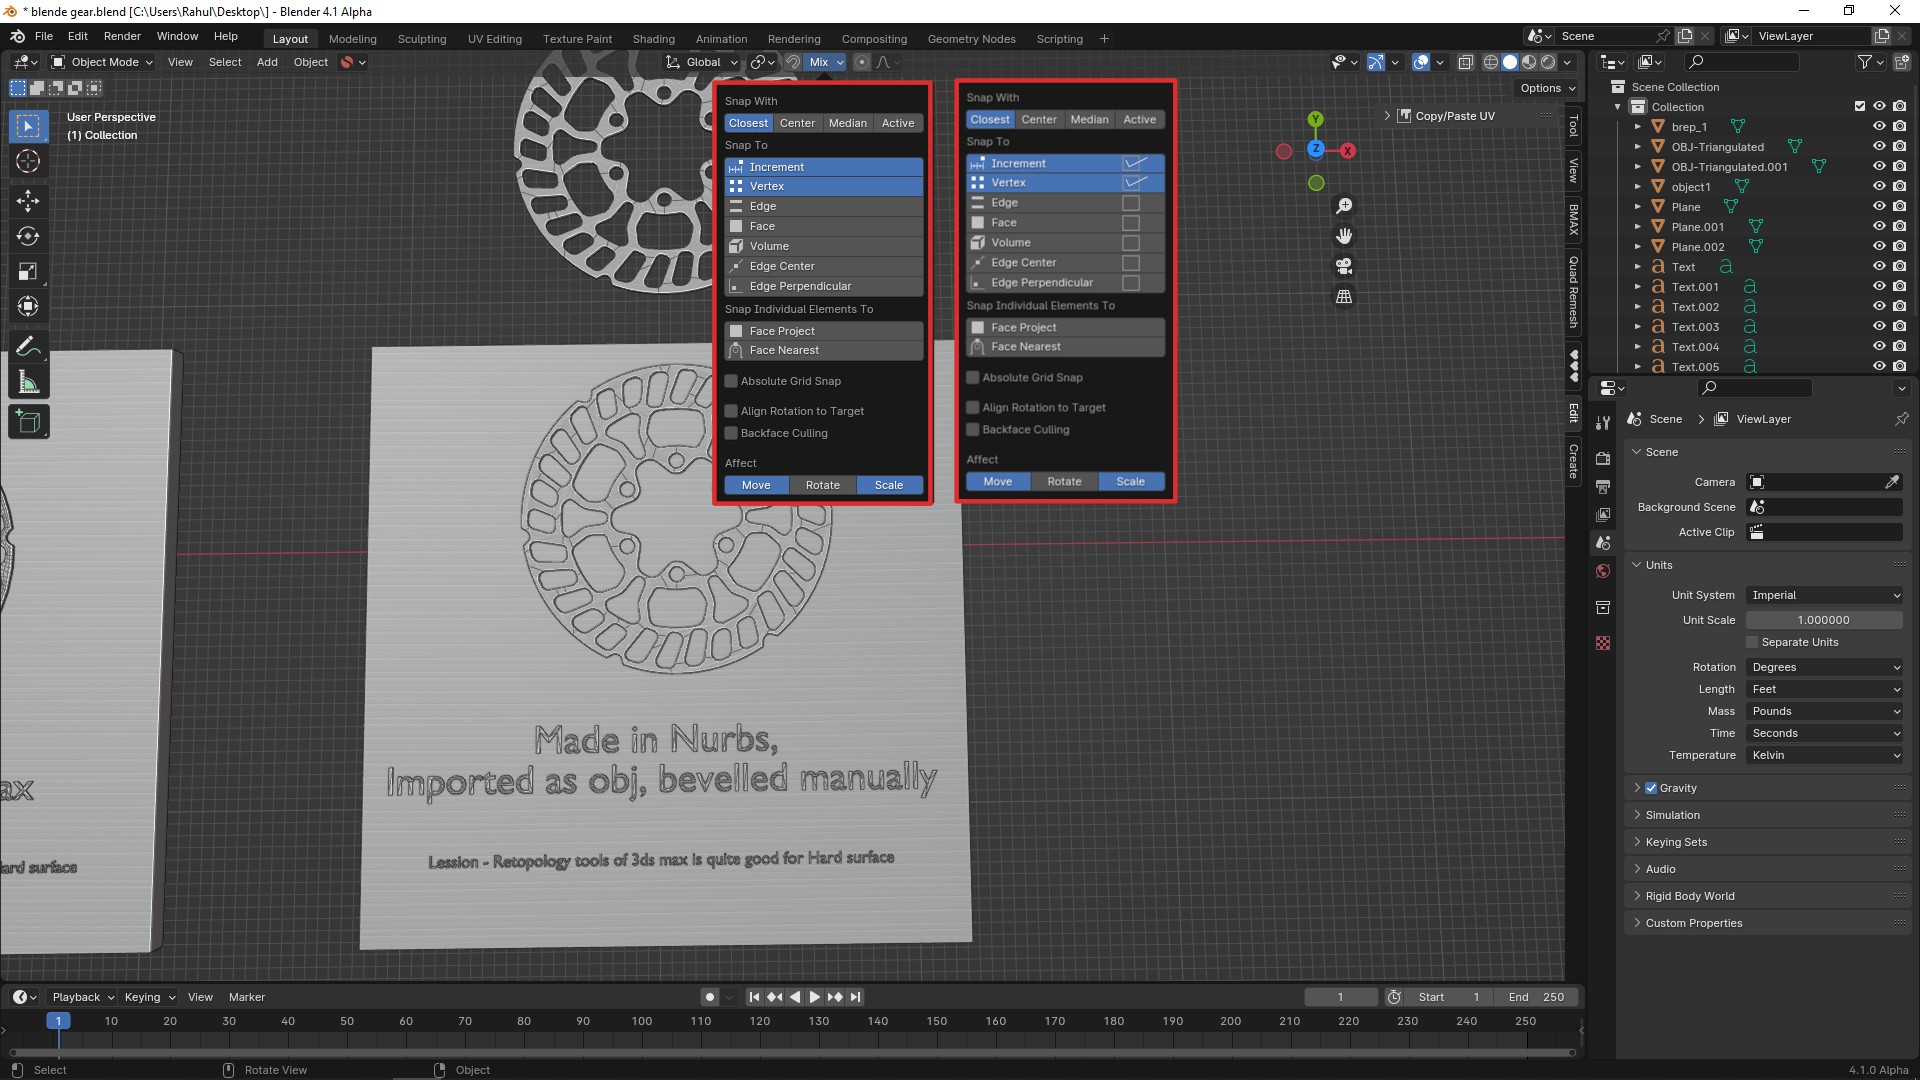The width and height of the screenshot is (1920, 1080).
Task: Click the End frame 250 field
Action: click(x=1537, y=997)
